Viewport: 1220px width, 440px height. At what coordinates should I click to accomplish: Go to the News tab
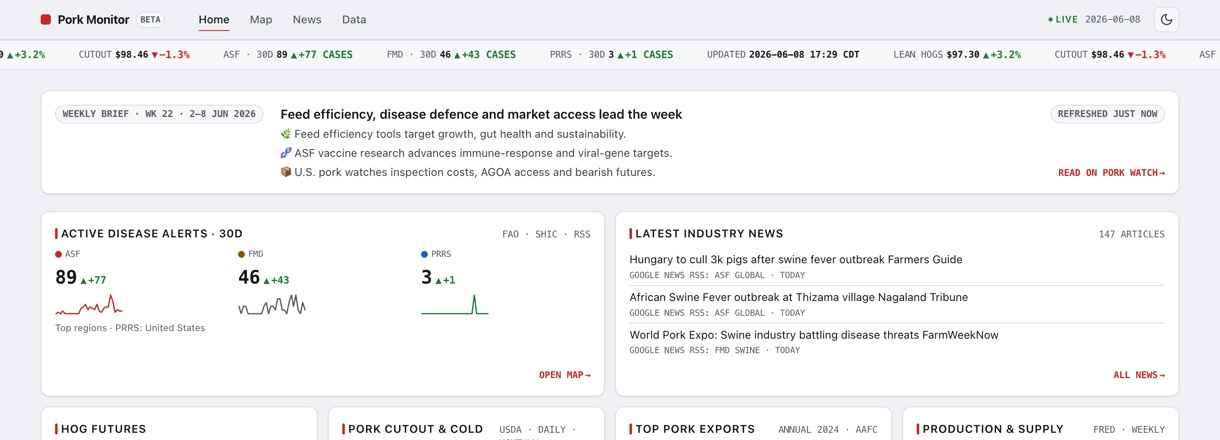[x=307, y=19]
